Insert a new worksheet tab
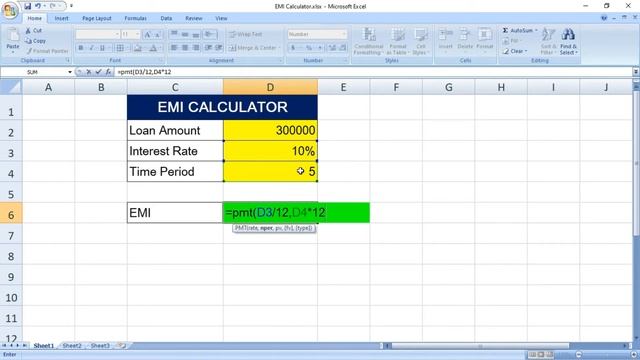Image resolution: width=640 pixels, height=360 pixels. point(121,346)
